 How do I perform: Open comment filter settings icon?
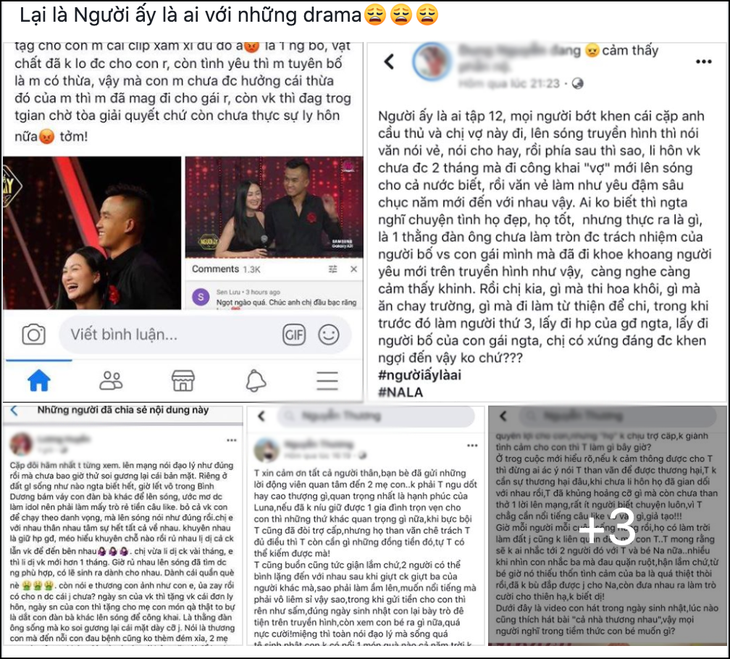coord(332,269)
